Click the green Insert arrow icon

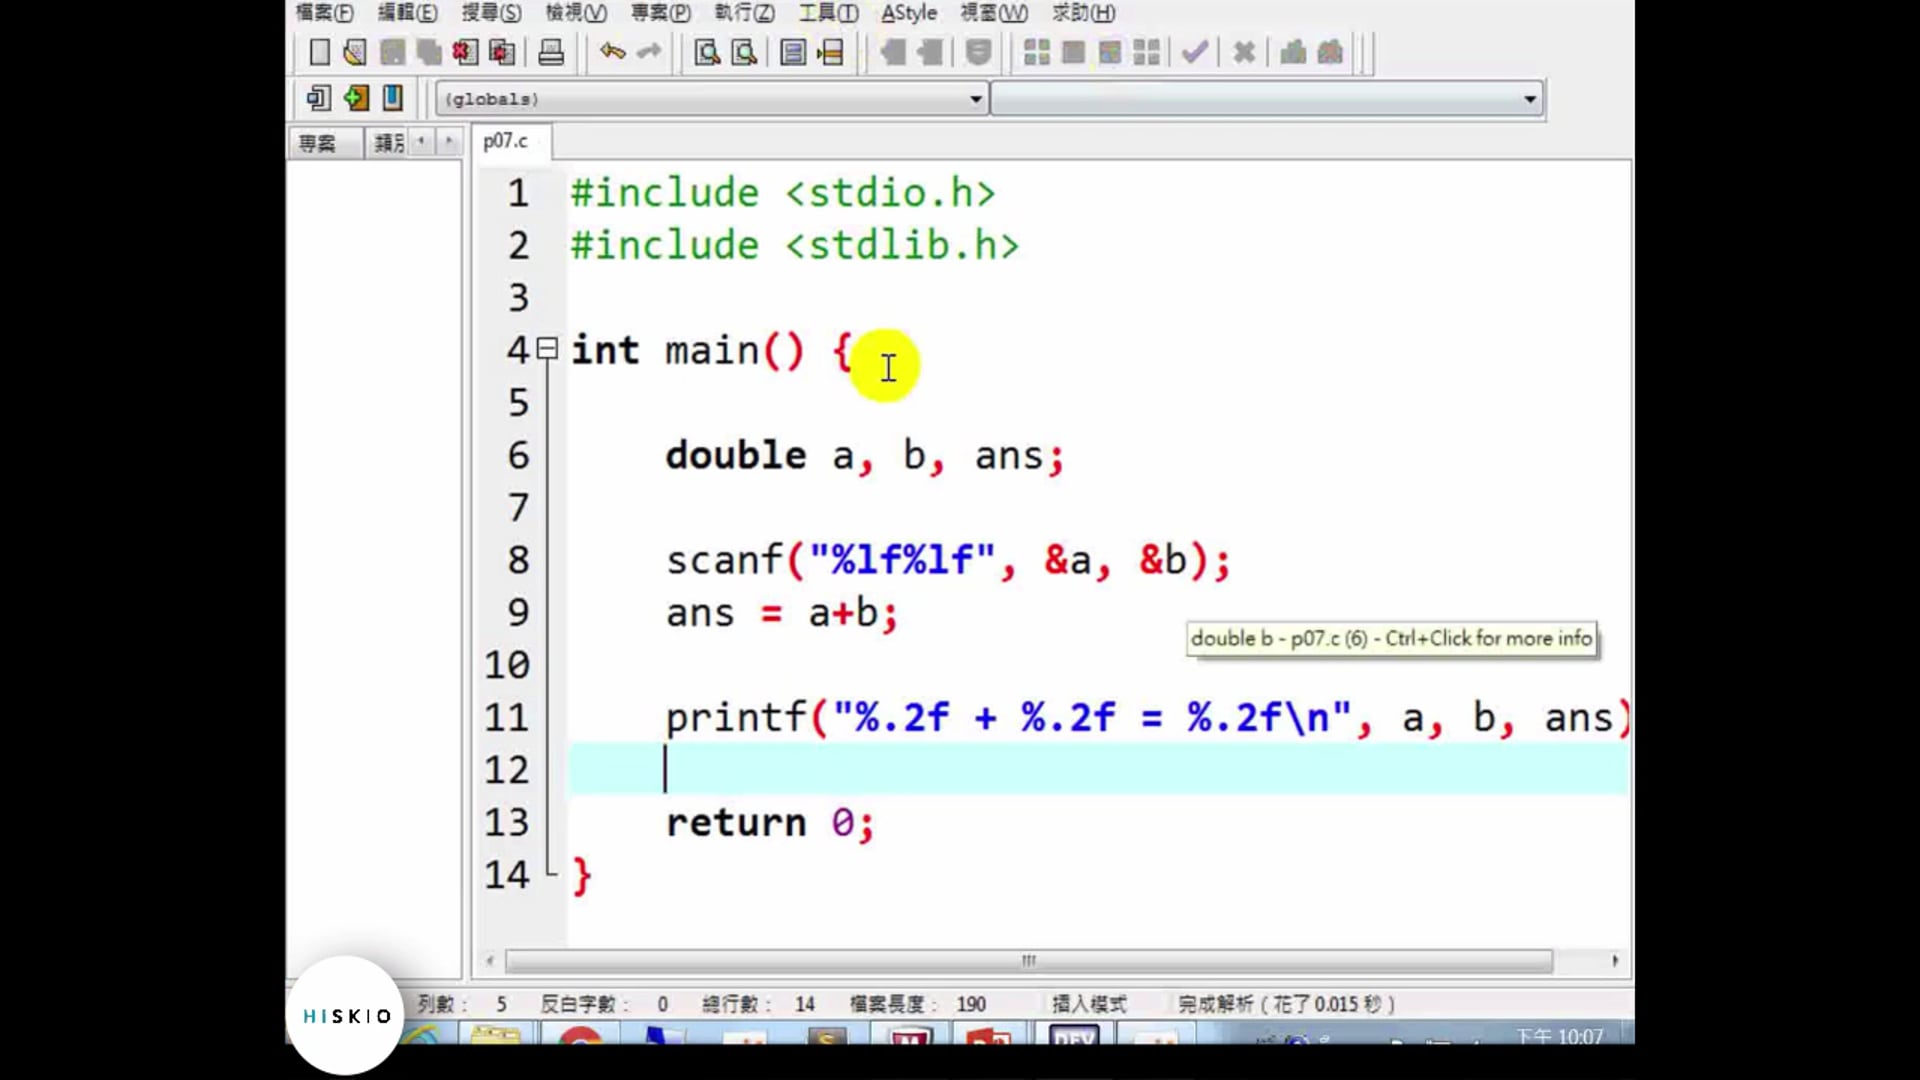pyautogui.click(x=356, y=98)
